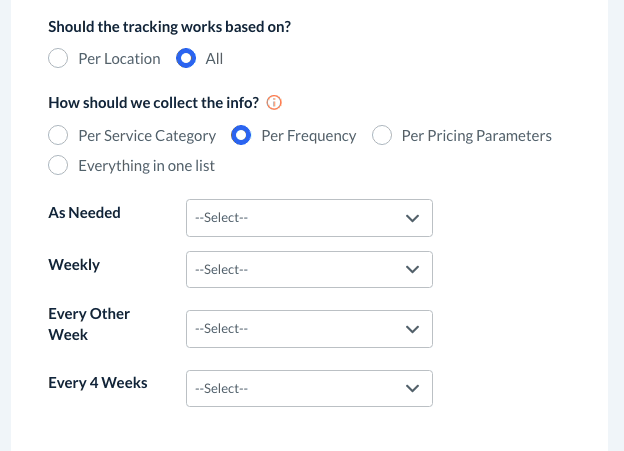Image resolution: width=624 pixels, height=451 pixels.
Task: Select Everything in one list option
Action: (x=58, y=165)
